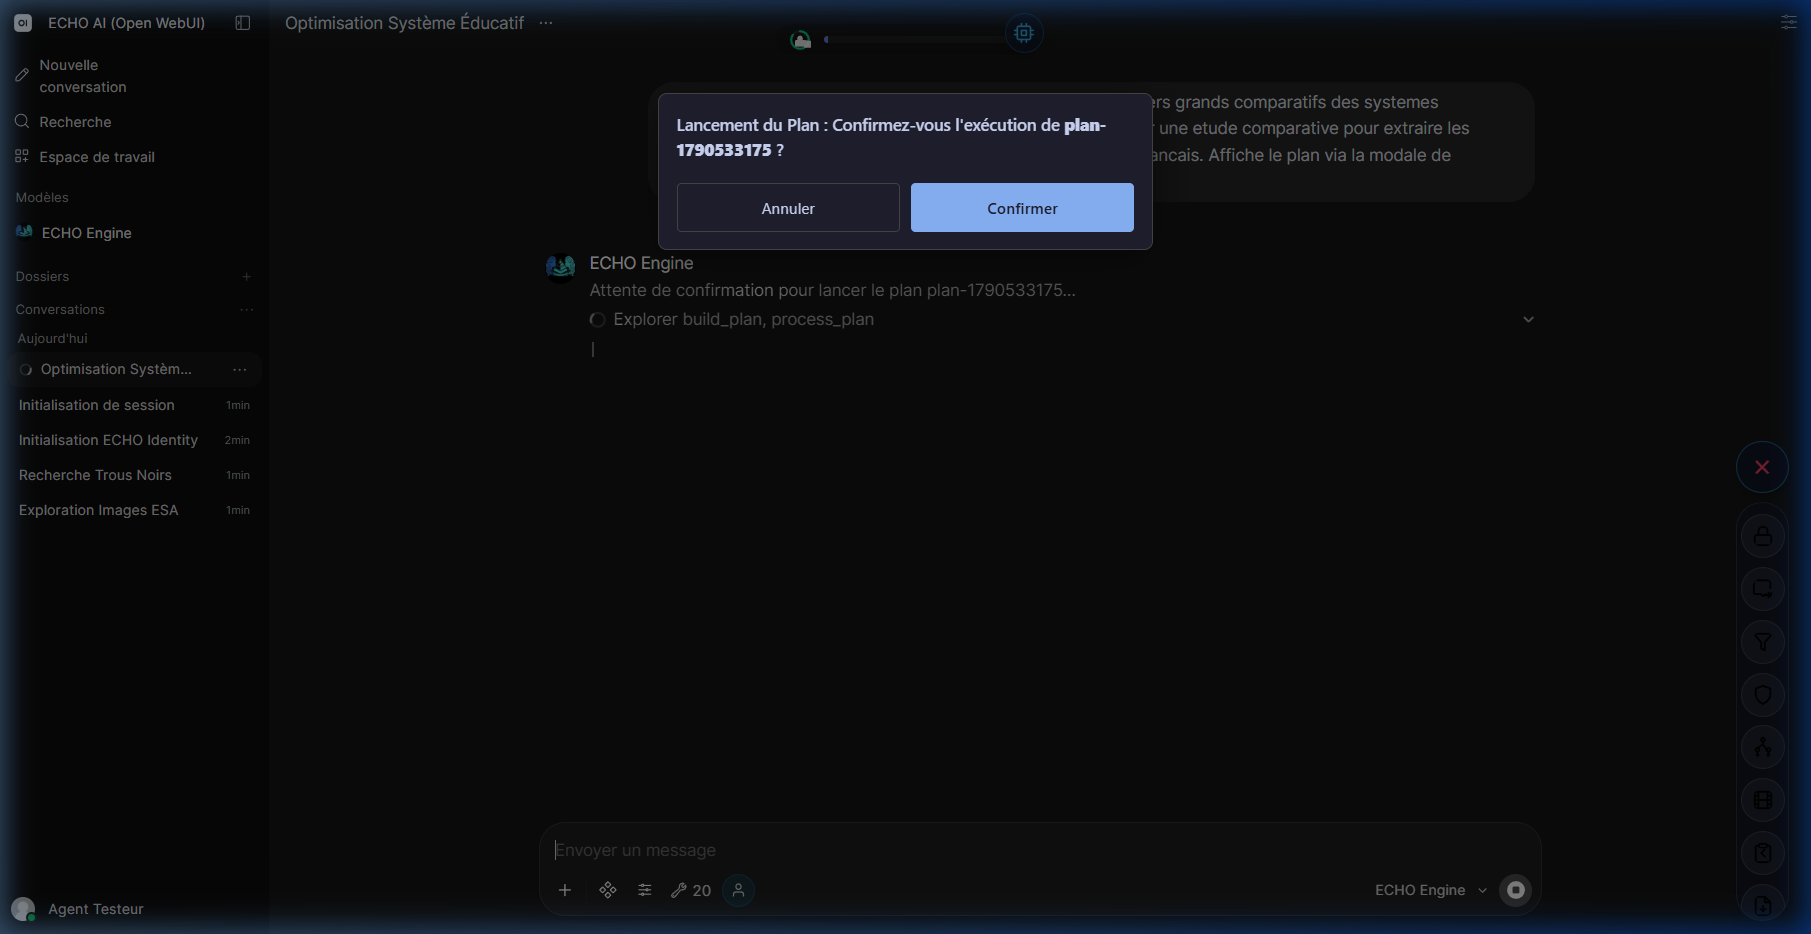Image resolution: width=1811 pixels, height=934 pixels.
Task: Click the controls icon at the top right
Action: [x=1788, y=22]
